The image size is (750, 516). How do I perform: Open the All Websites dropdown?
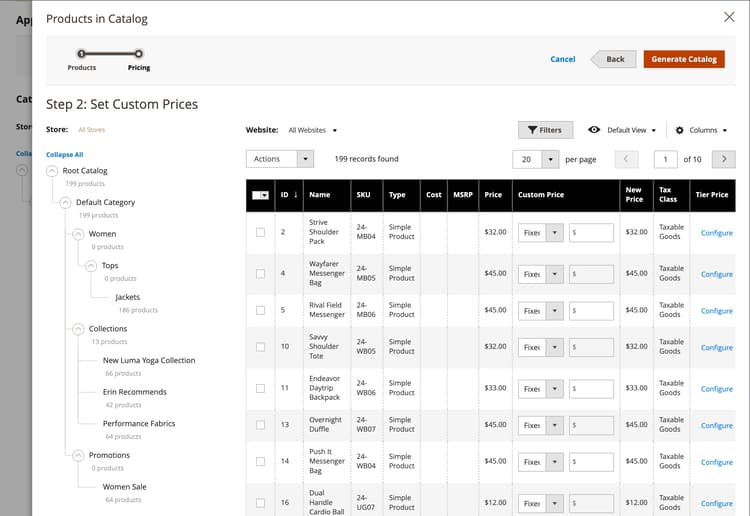click(312, 130)
